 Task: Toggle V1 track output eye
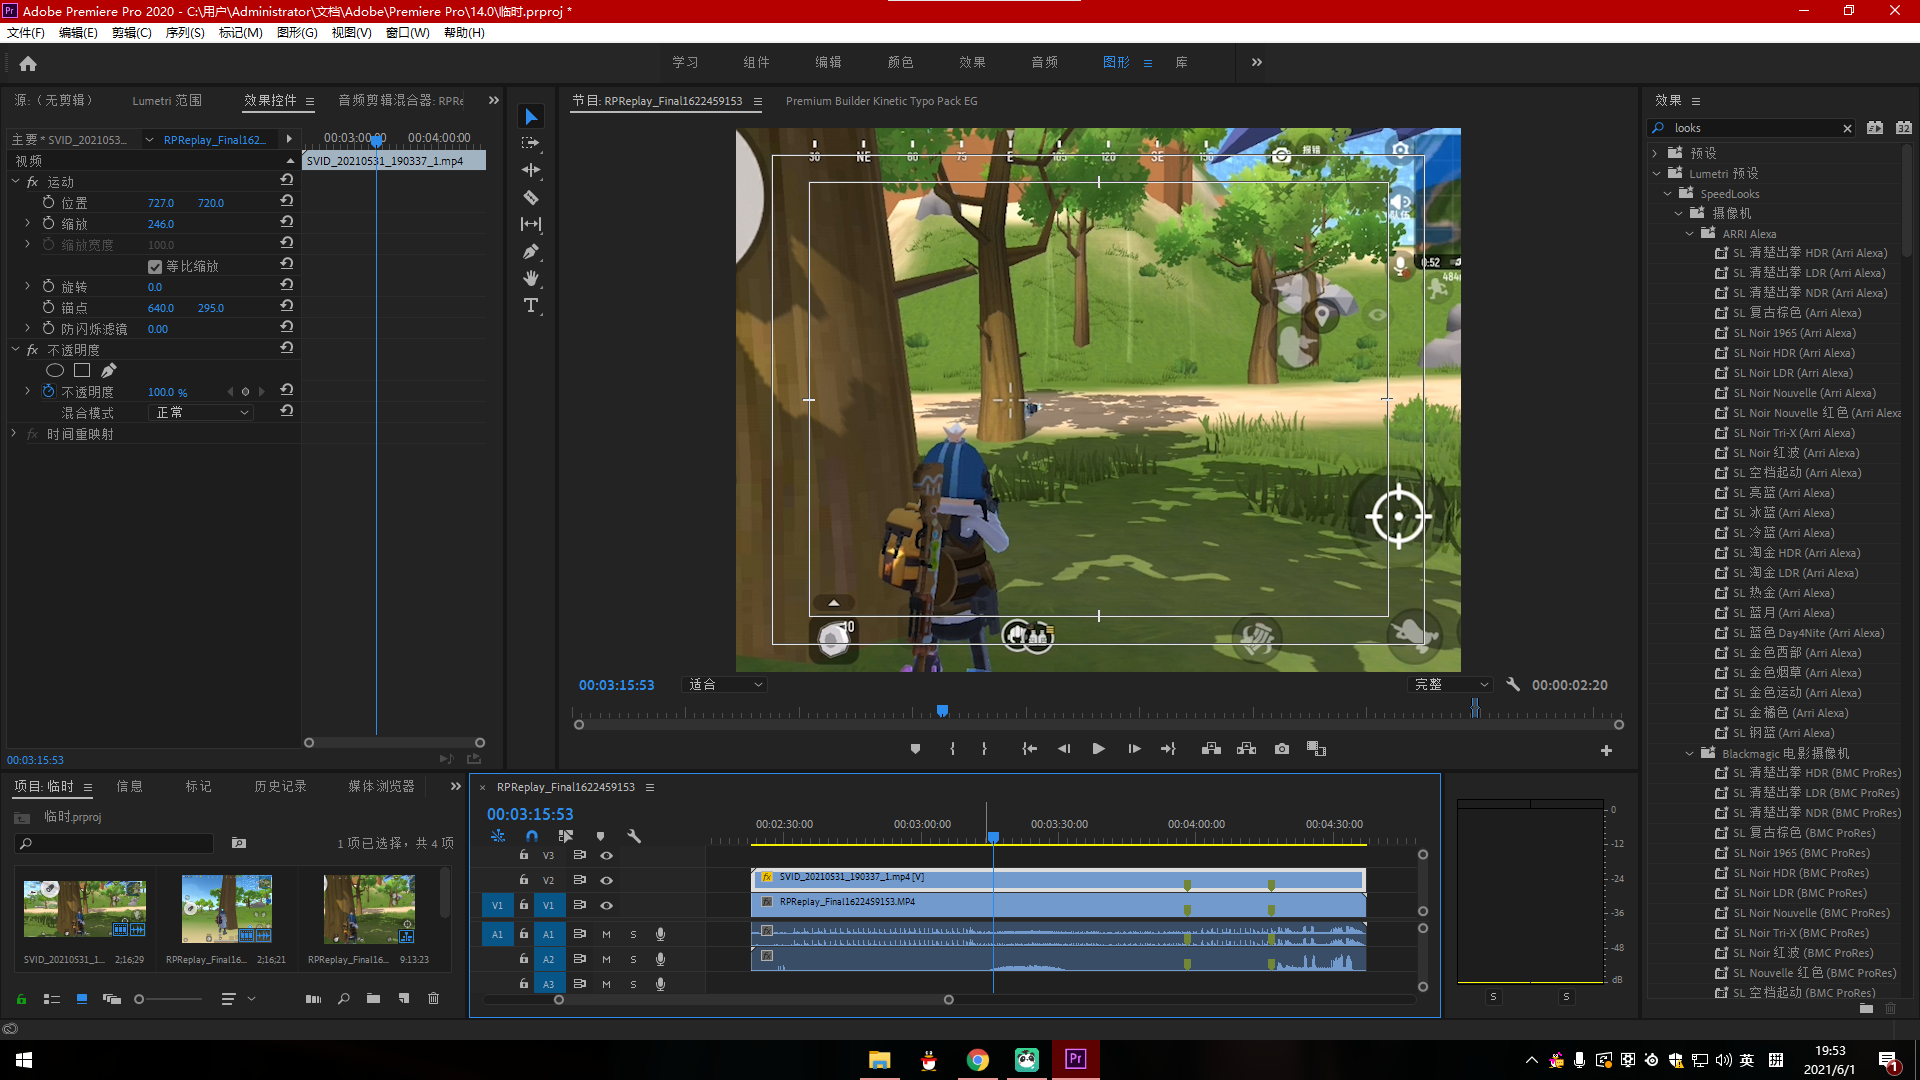pyautogui.click(x=606, y=905)
